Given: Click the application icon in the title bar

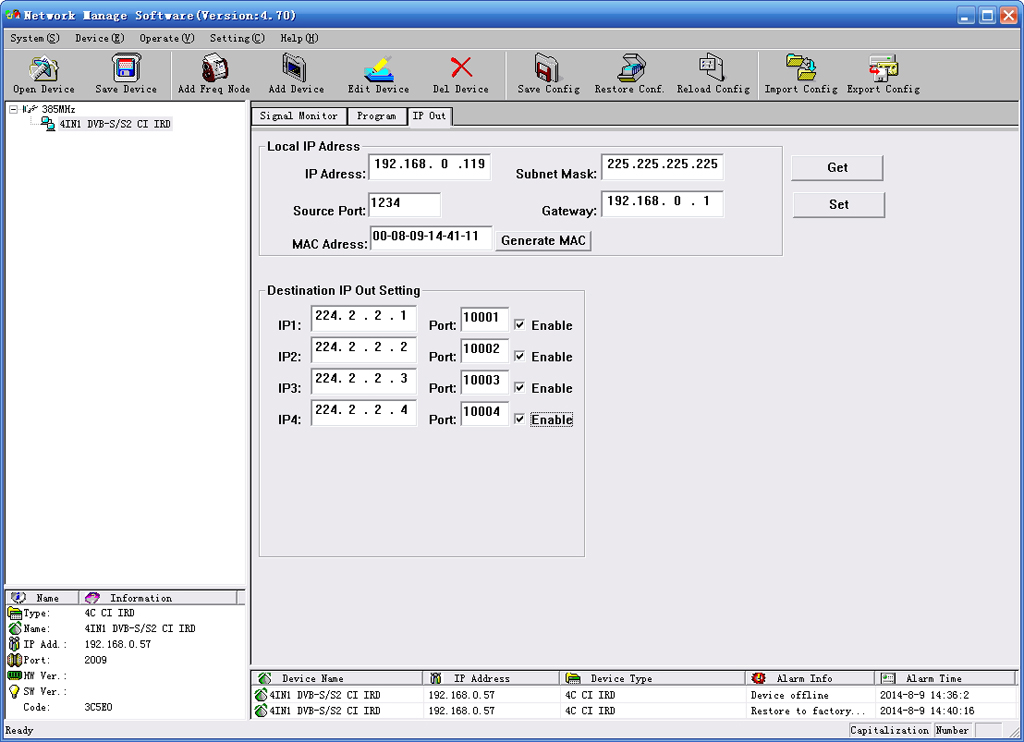Looking at the screenshot, I should pos(13,14).
